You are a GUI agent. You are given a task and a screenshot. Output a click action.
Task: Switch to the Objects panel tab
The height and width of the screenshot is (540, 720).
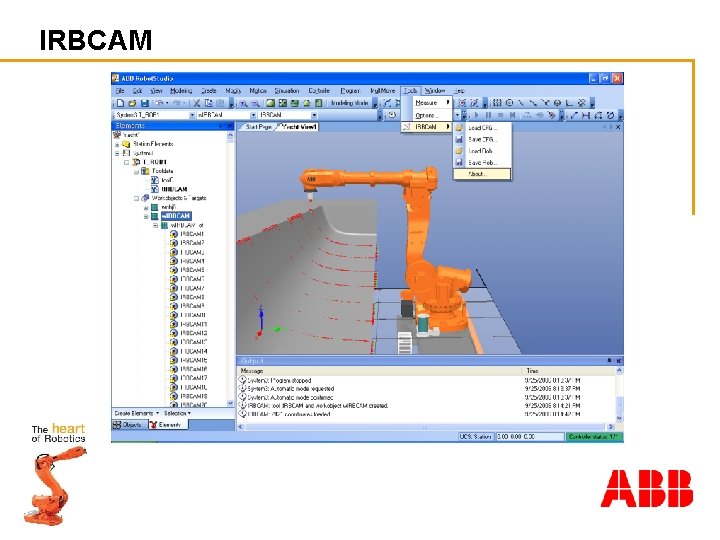pyautogui.click(x=129, y=425)
